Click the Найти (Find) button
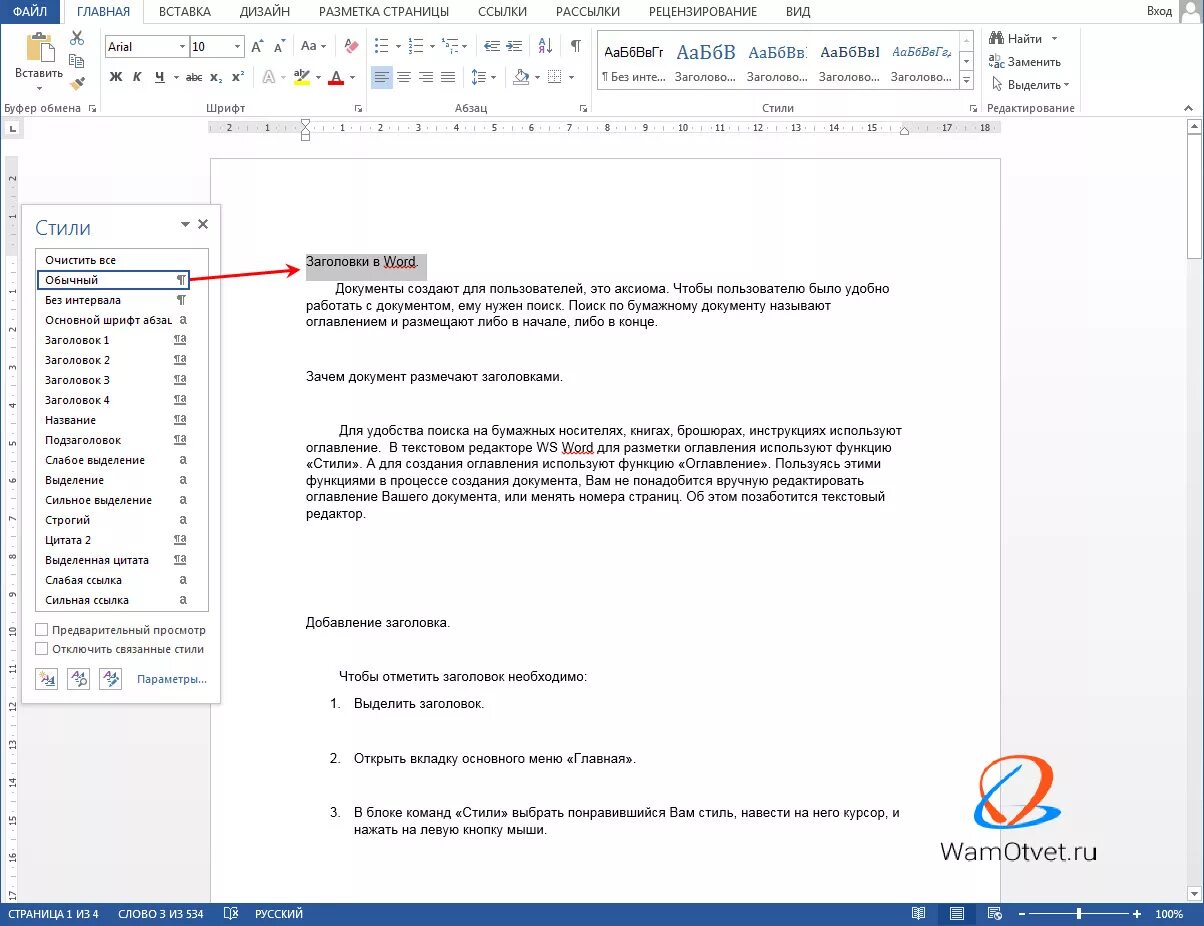 click(1016, 38)
